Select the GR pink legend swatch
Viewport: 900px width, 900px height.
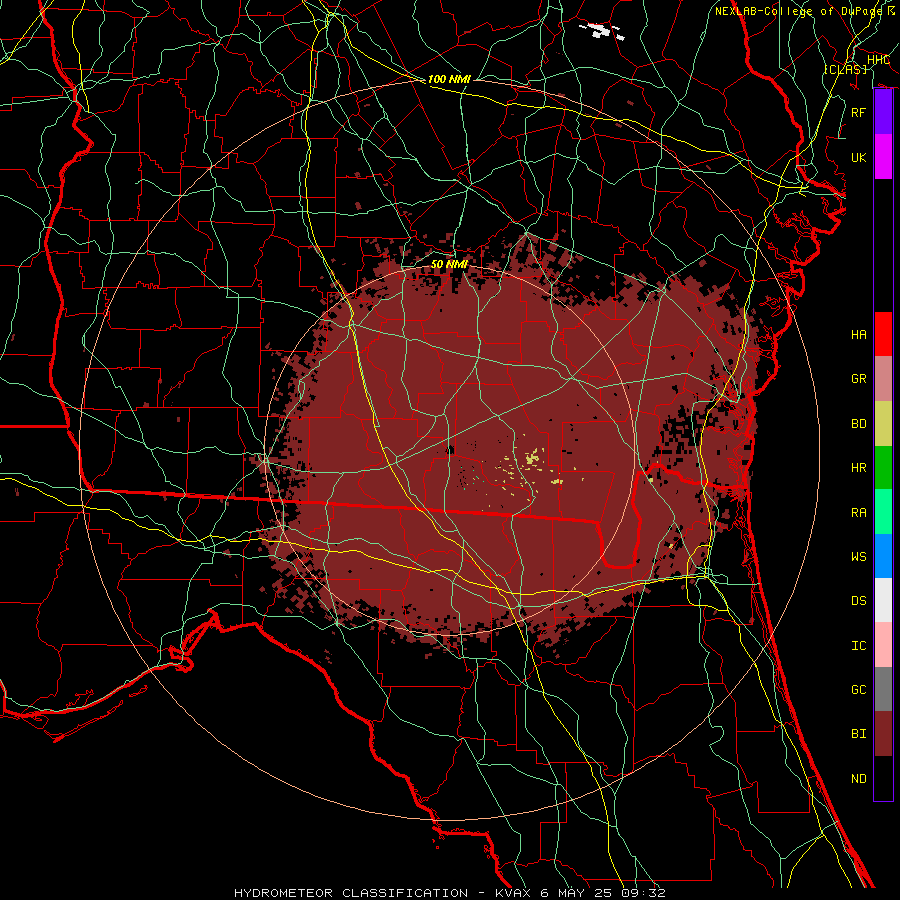883,379
